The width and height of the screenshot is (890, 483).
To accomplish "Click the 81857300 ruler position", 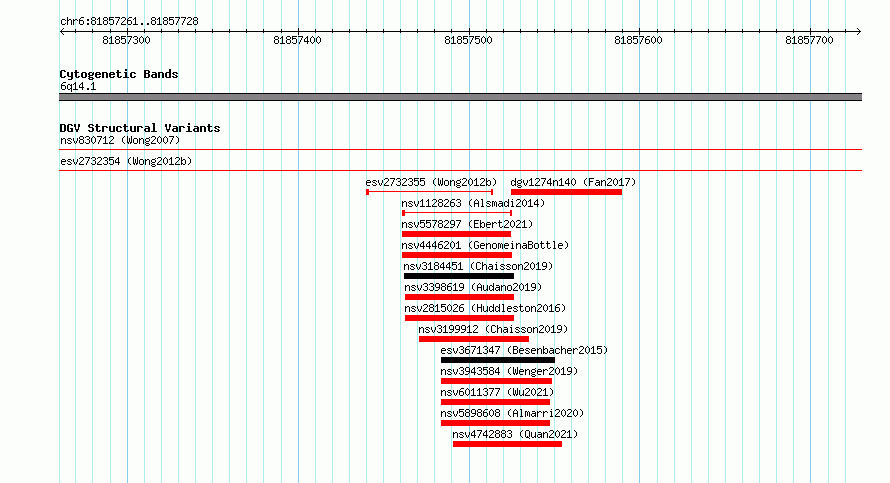I will 127,40.
